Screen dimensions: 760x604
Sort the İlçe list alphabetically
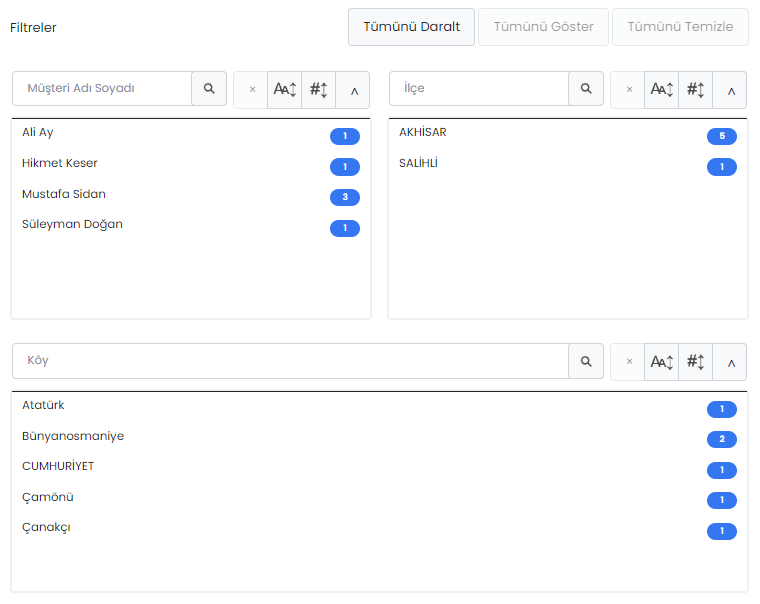point(662,89)
